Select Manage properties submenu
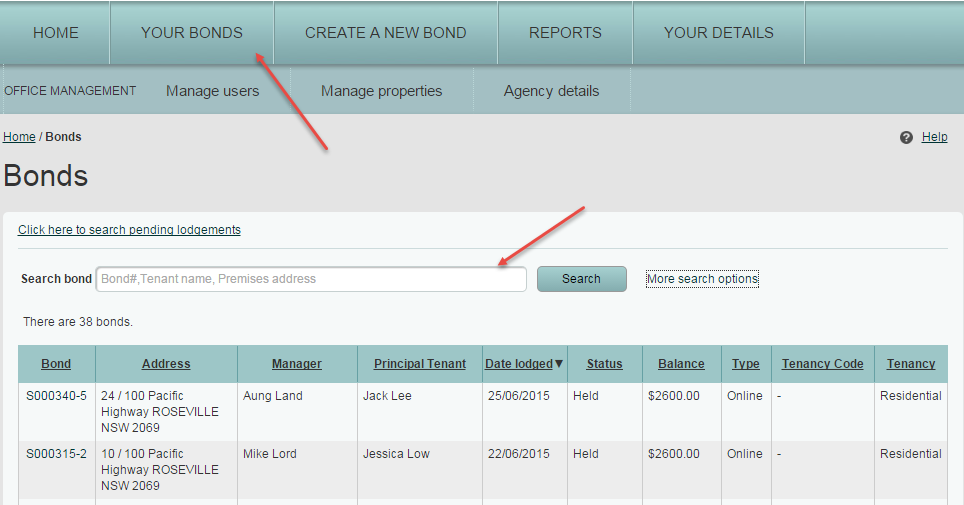The height and width of the screenshot is (505, 964). 381,91
